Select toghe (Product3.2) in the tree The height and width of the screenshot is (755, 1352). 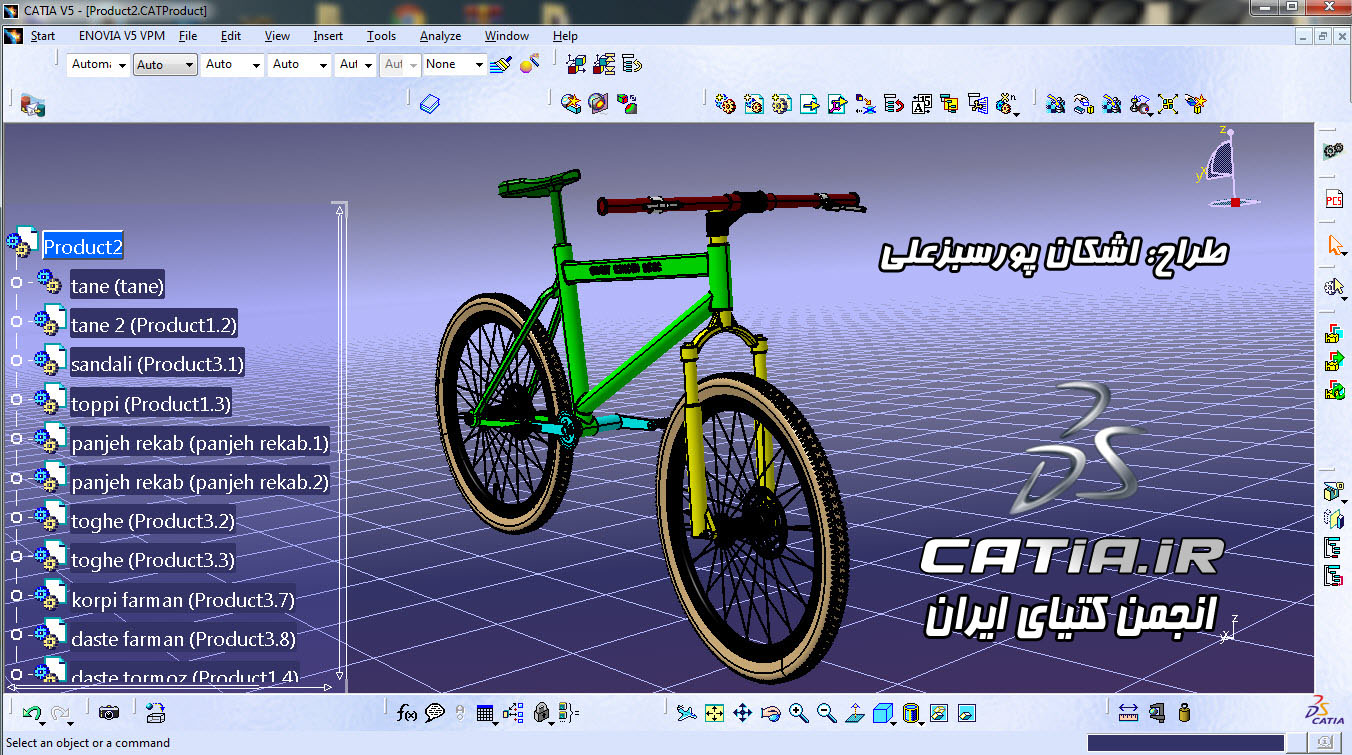click(152, 521)
